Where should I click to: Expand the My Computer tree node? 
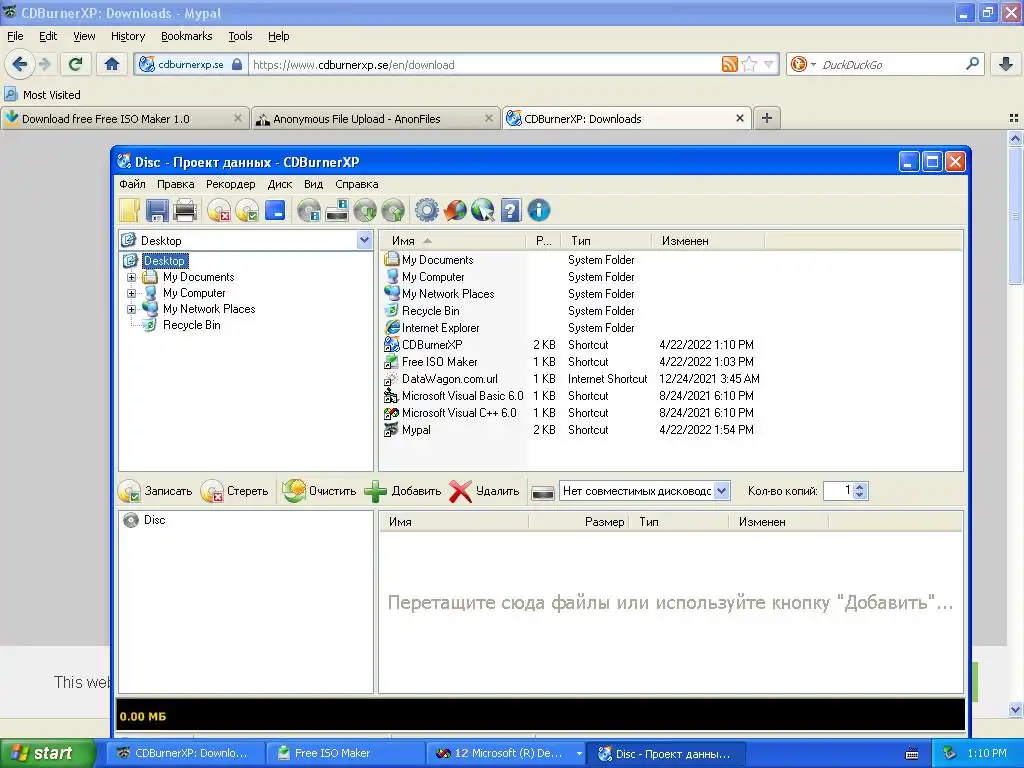coord(131,293)
